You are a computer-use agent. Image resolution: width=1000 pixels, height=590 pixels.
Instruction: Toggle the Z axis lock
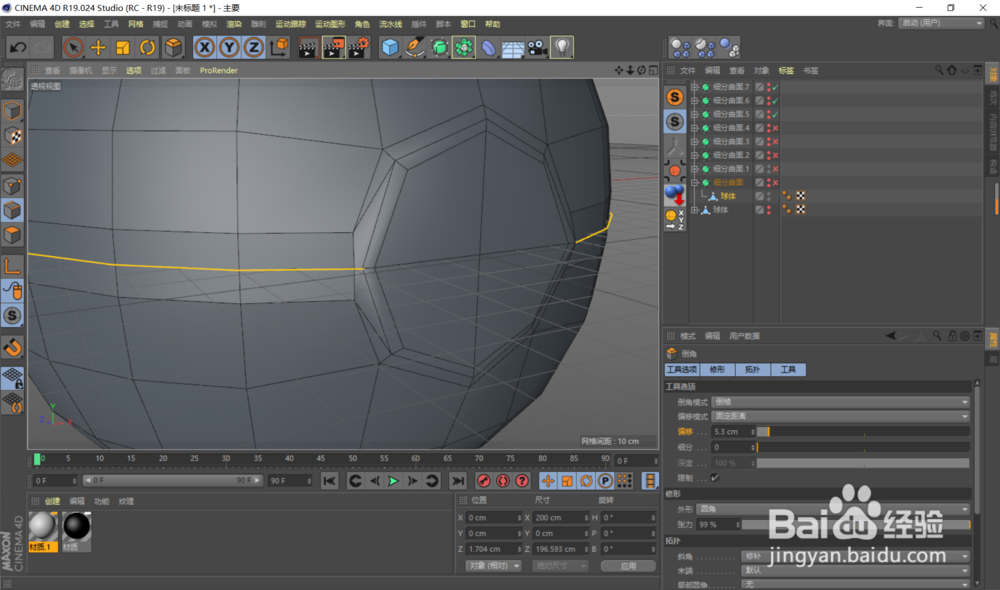(254, 47)
